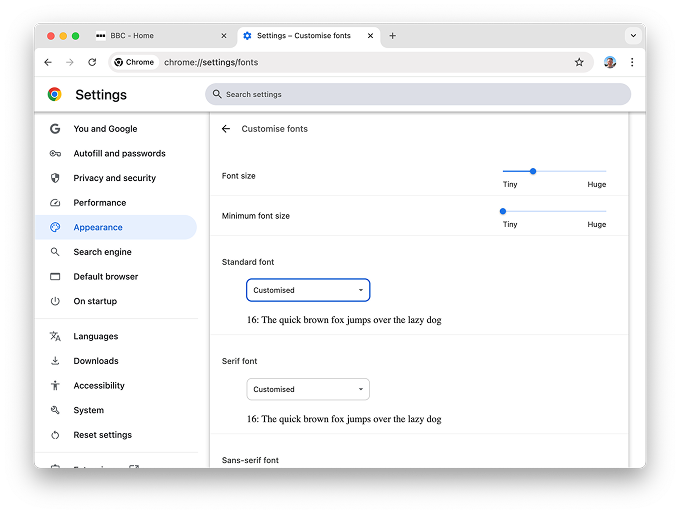
Task: Open the Serif font dropdown
Action: 308,390
